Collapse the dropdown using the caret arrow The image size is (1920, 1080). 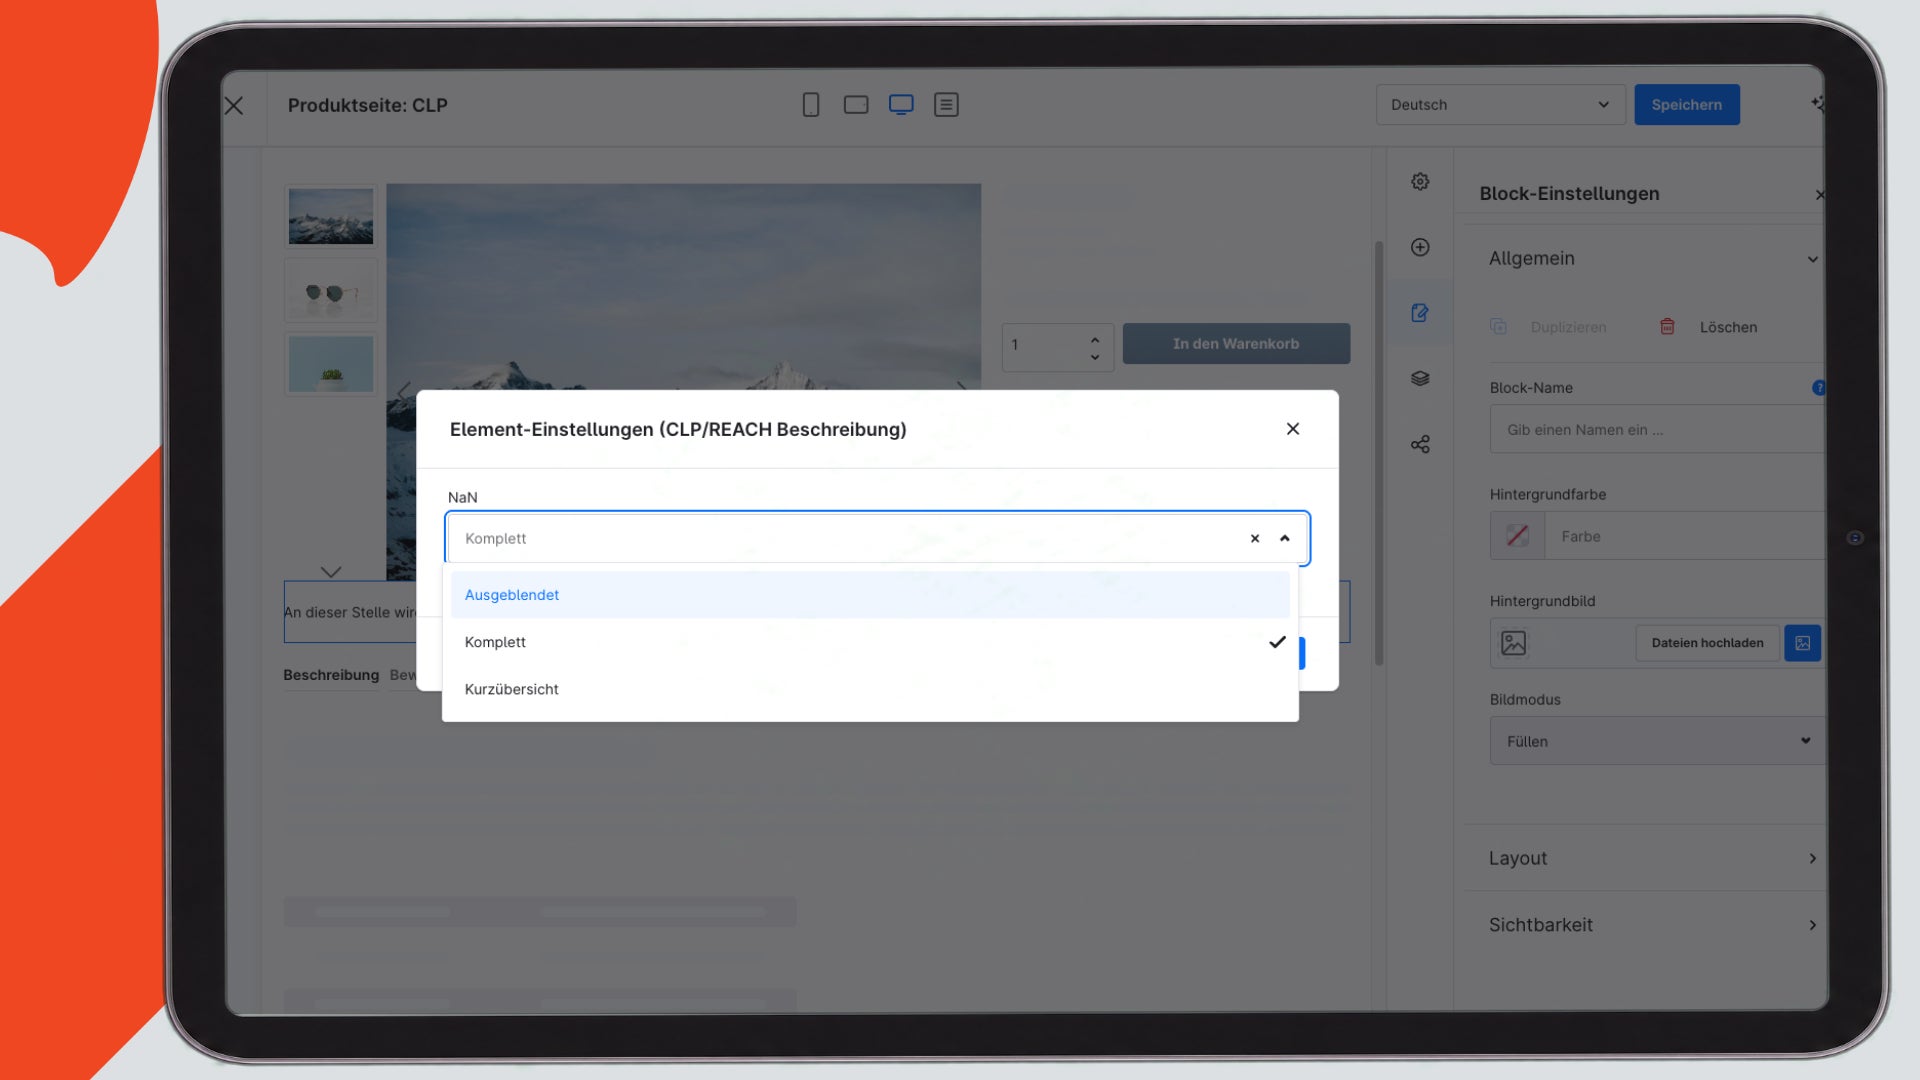(x=1285, y=539)
